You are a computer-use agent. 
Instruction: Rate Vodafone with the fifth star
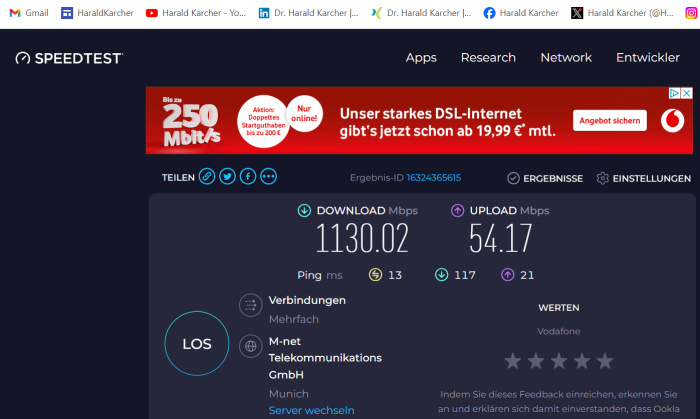click(x=605, y=361)
